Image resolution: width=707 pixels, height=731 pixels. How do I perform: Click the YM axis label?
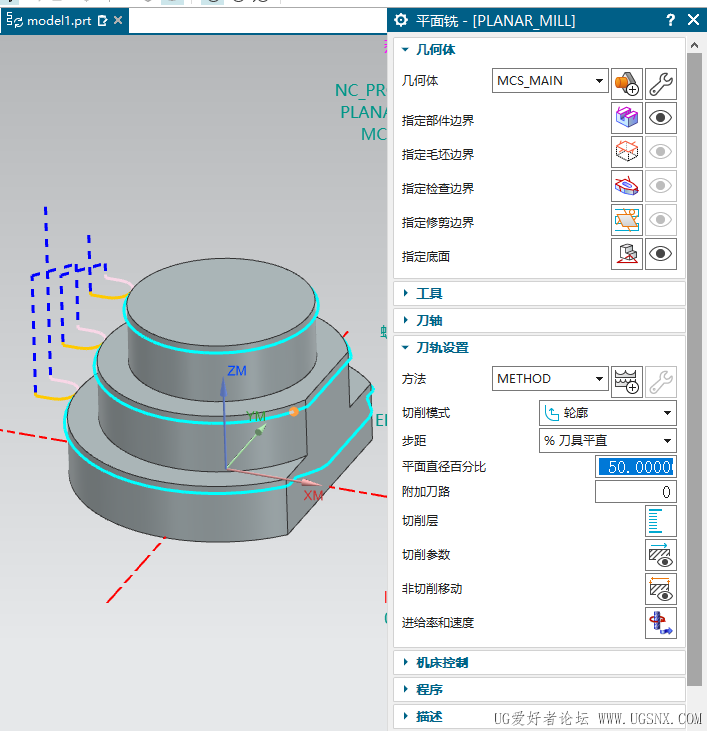[256, 416]
